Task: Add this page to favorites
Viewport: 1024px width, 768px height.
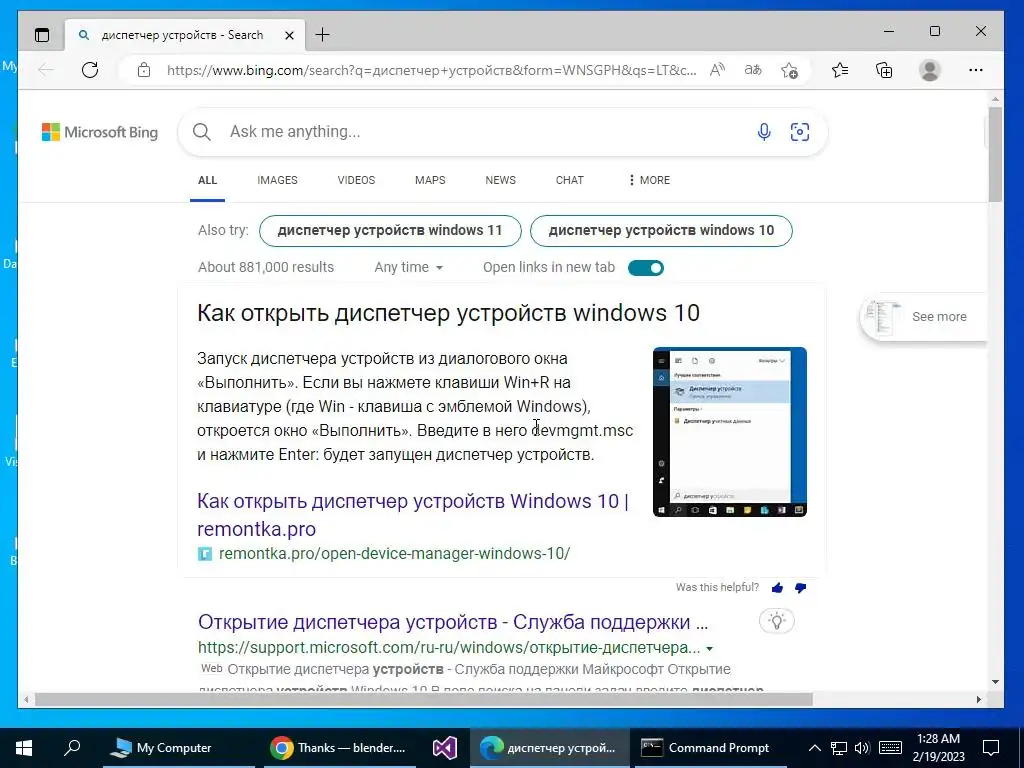Action: (790, 70)
